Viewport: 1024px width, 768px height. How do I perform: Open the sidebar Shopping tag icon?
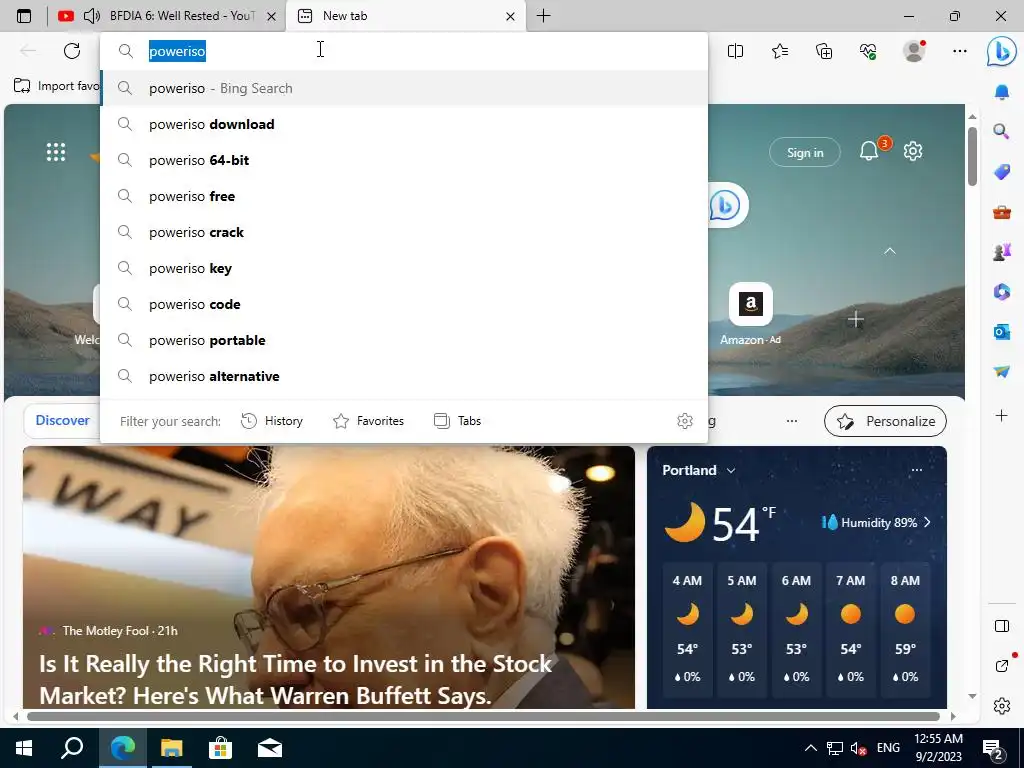click(x=1002, y=172)
